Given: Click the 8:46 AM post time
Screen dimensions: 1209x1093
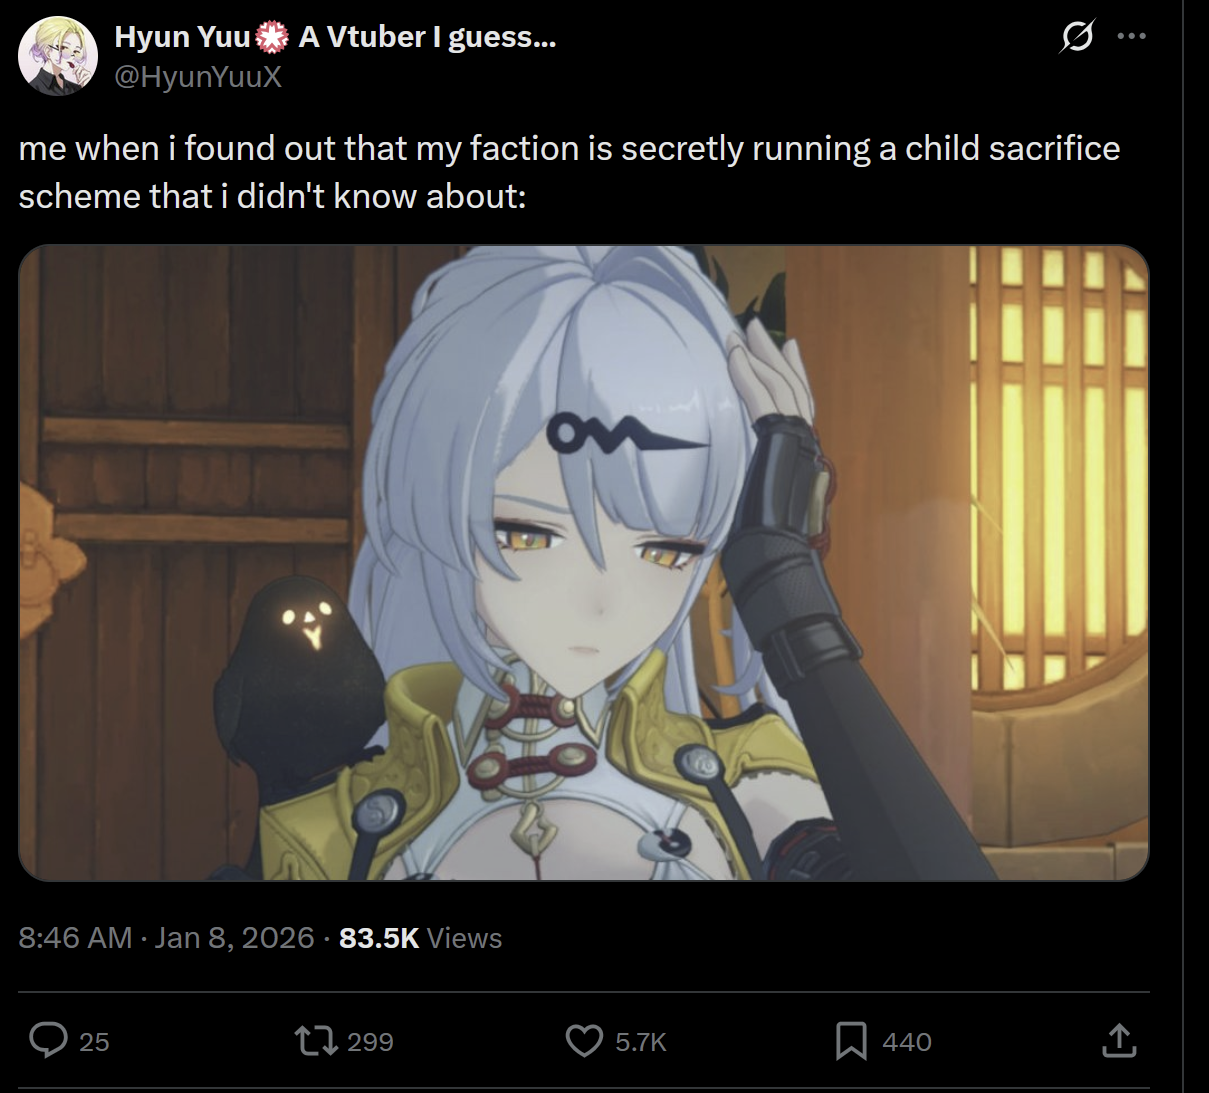Looking at the screenshot, I should 75,938.
